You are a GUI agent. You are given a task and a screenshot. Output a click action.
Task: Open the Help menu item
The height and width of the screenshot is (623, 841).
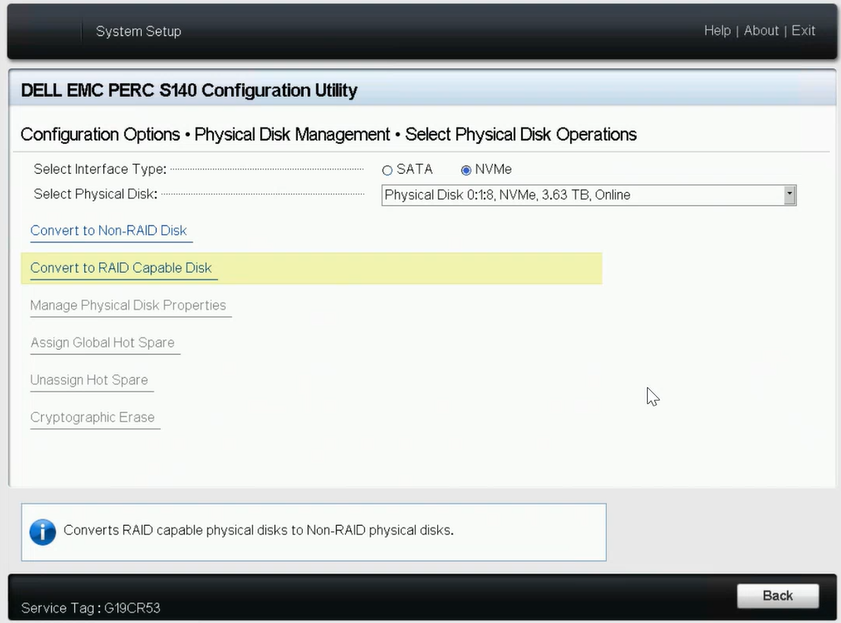(x=717, y=31)
